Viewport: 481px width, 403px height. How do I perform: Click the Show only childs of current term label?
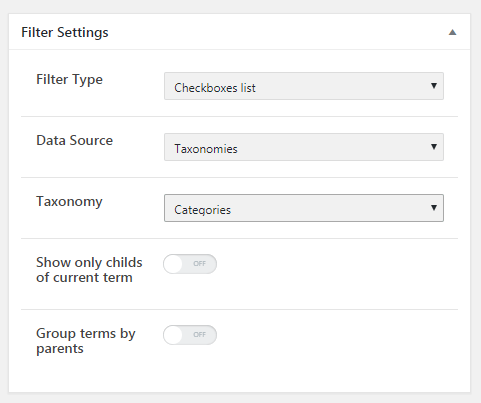(89, 270)
